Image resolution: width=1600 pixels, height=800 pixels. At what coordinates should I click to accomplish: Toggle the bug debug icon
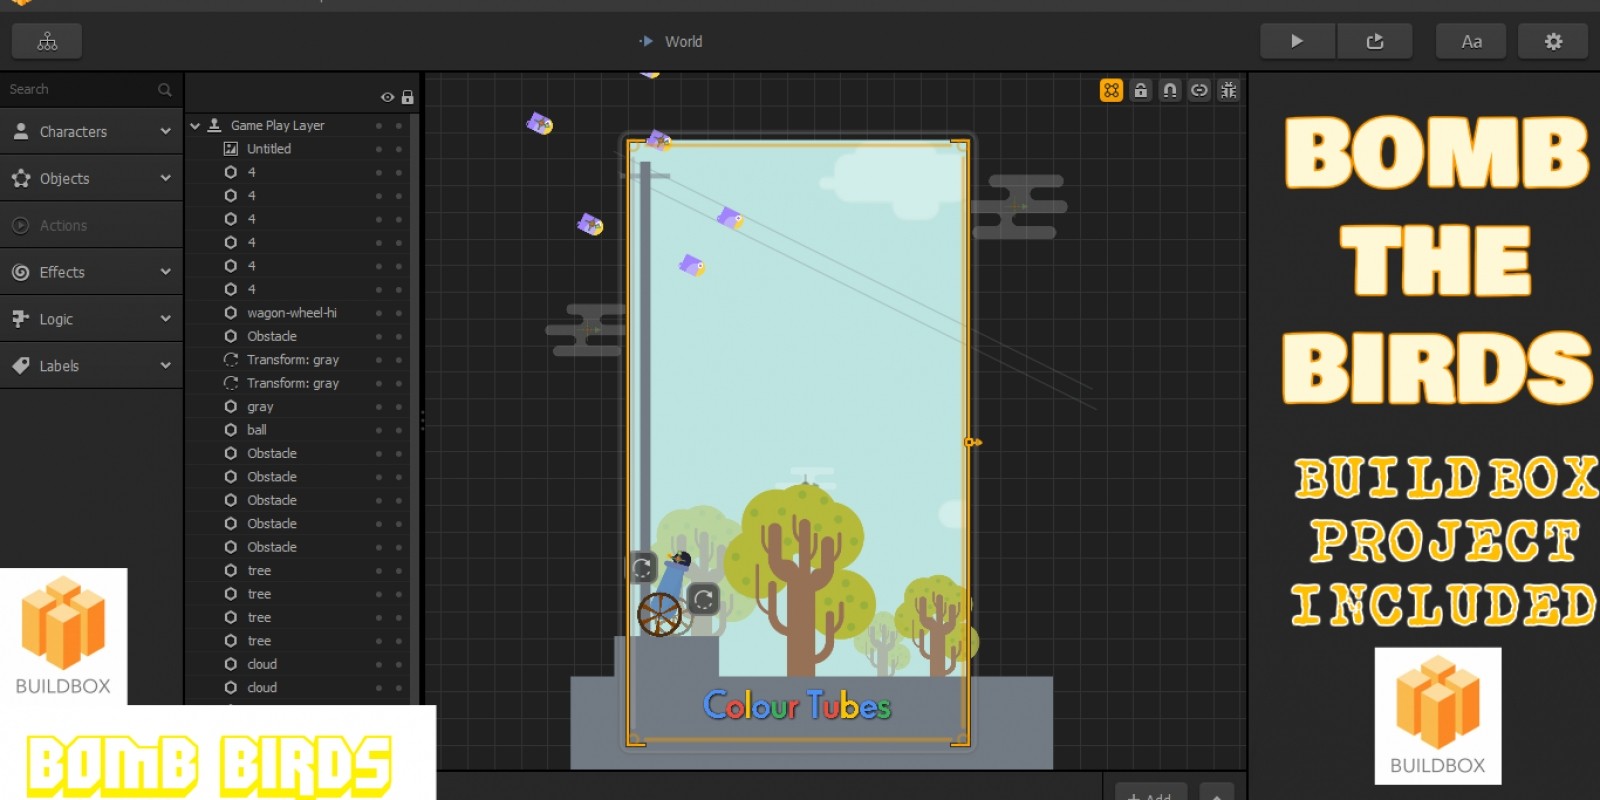1229,90
